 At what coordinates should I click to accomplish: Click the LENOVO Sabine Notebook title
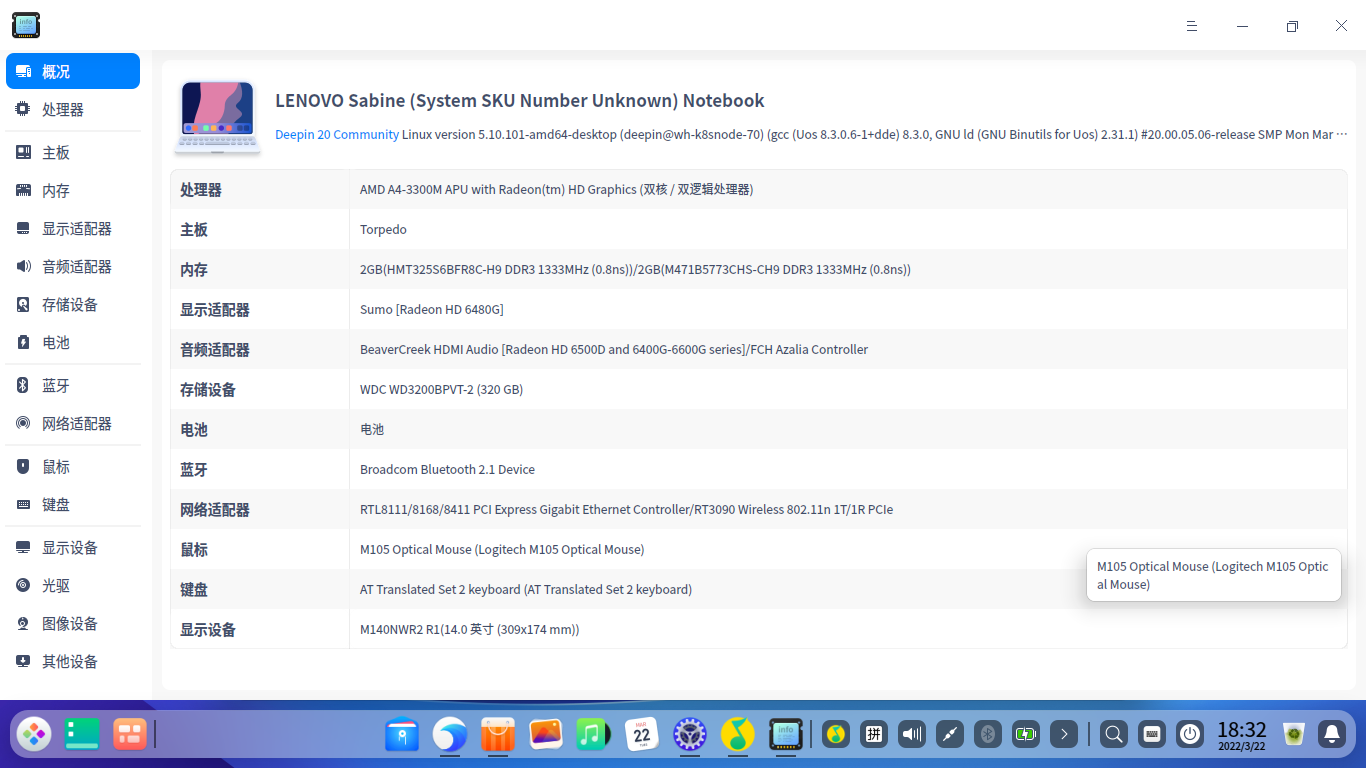520,100
